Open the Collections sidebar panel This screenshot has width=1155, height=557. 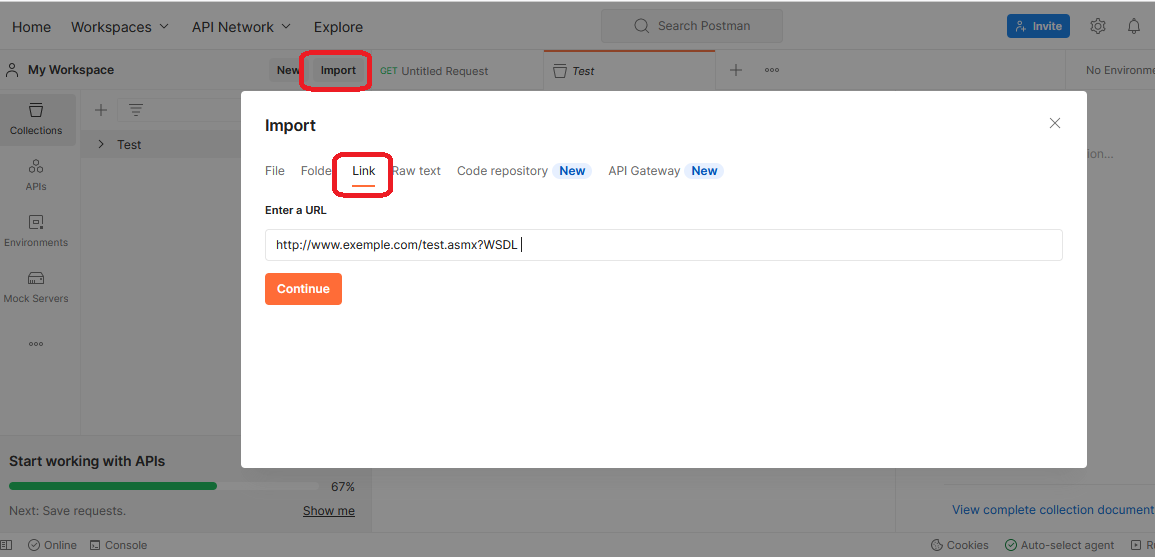point(37,119)
